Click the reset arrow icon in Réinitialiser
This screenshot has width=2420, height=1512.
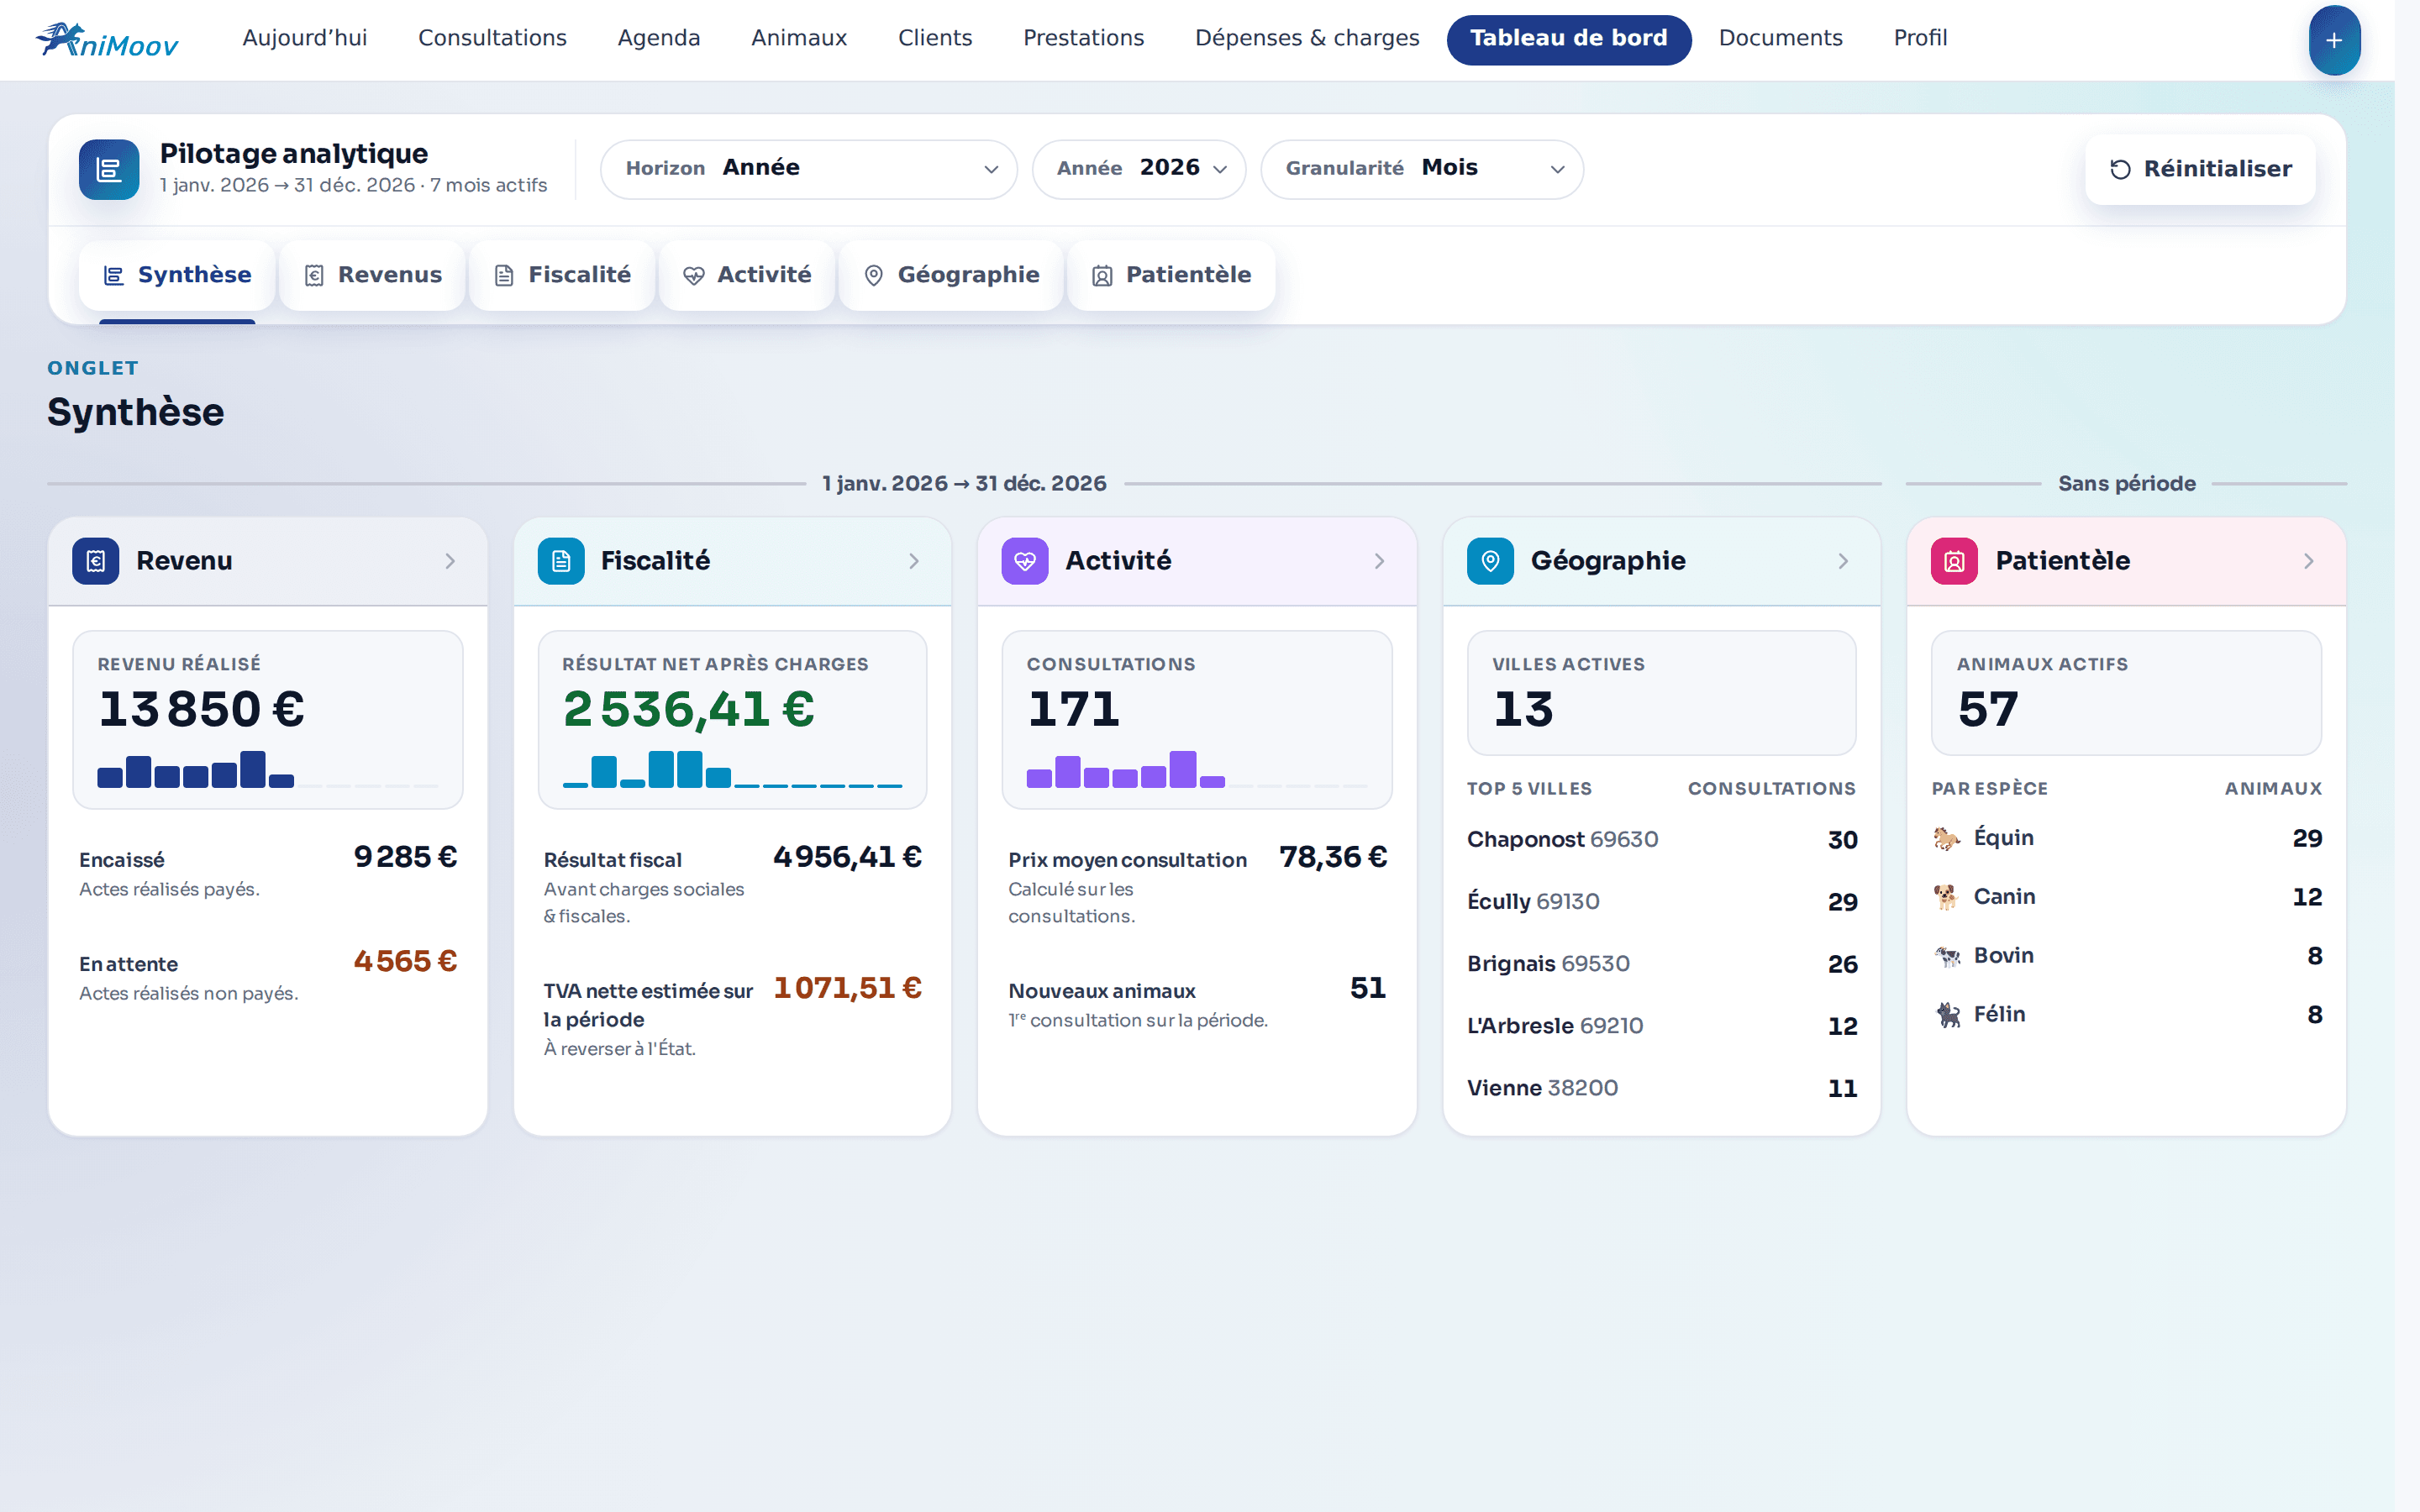click(x=2120, y=170)
